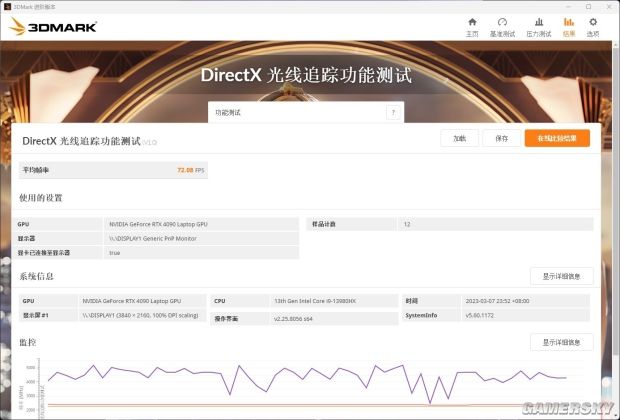The height and width of the screenshot is (420, 620).
Task: Show detailed system info (显示详细信息)
Action: (x=561, y=276)
